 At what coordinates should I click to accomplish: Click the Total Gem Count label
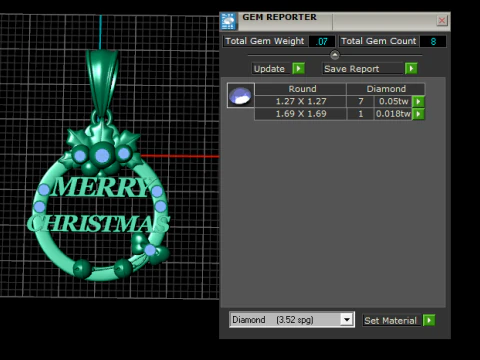pos(379,41)
